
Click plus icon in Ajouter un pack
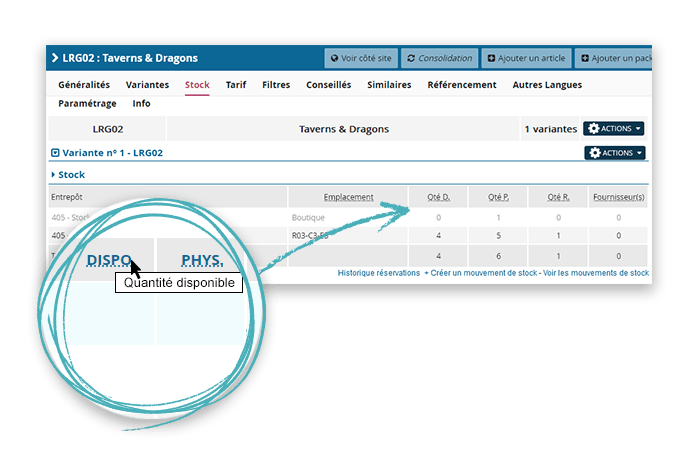(x=585, y=58)
